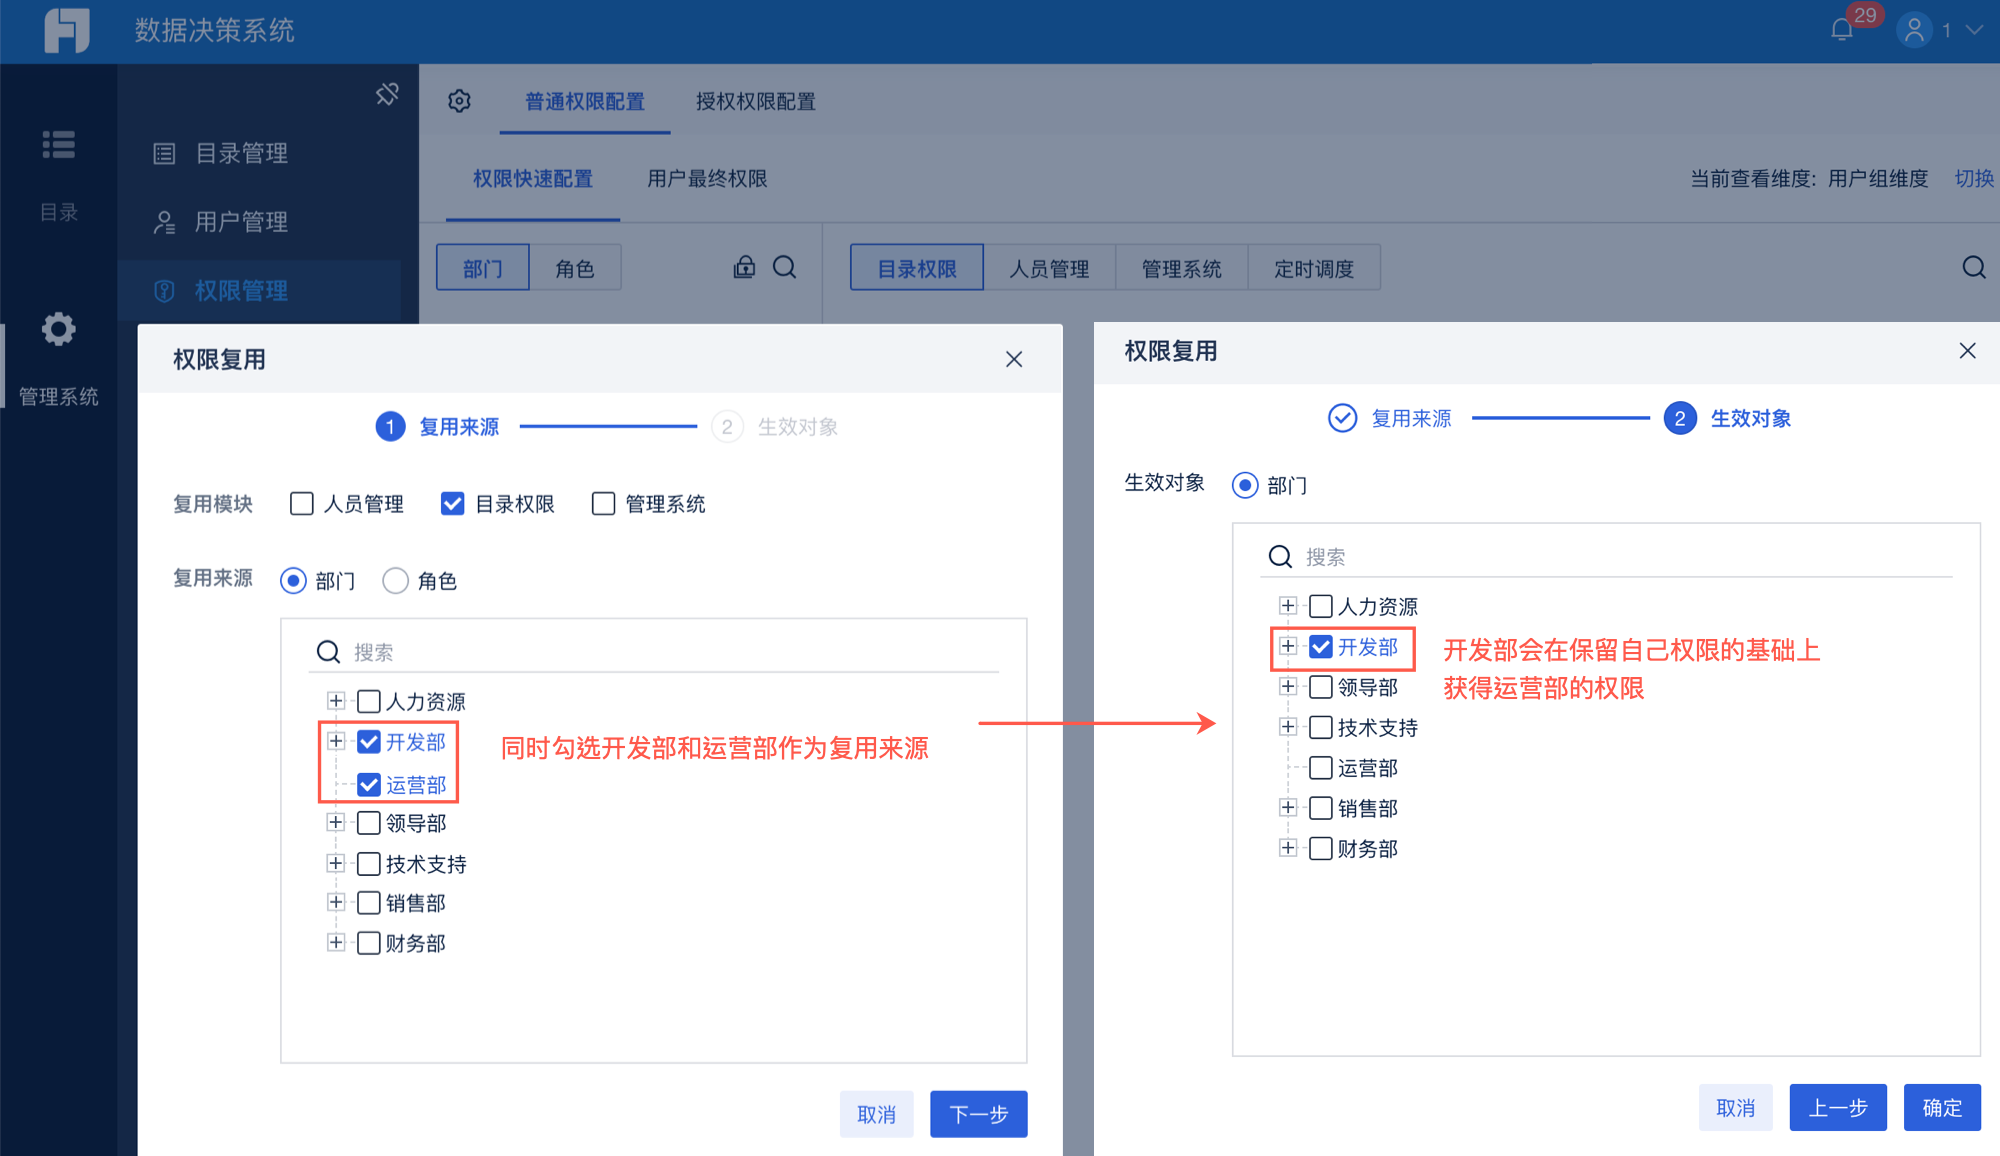This screenshot has width=2000, height=1156.
Task: Expand 人力资源 node in left tree
Action: click(x=336, y=701)
